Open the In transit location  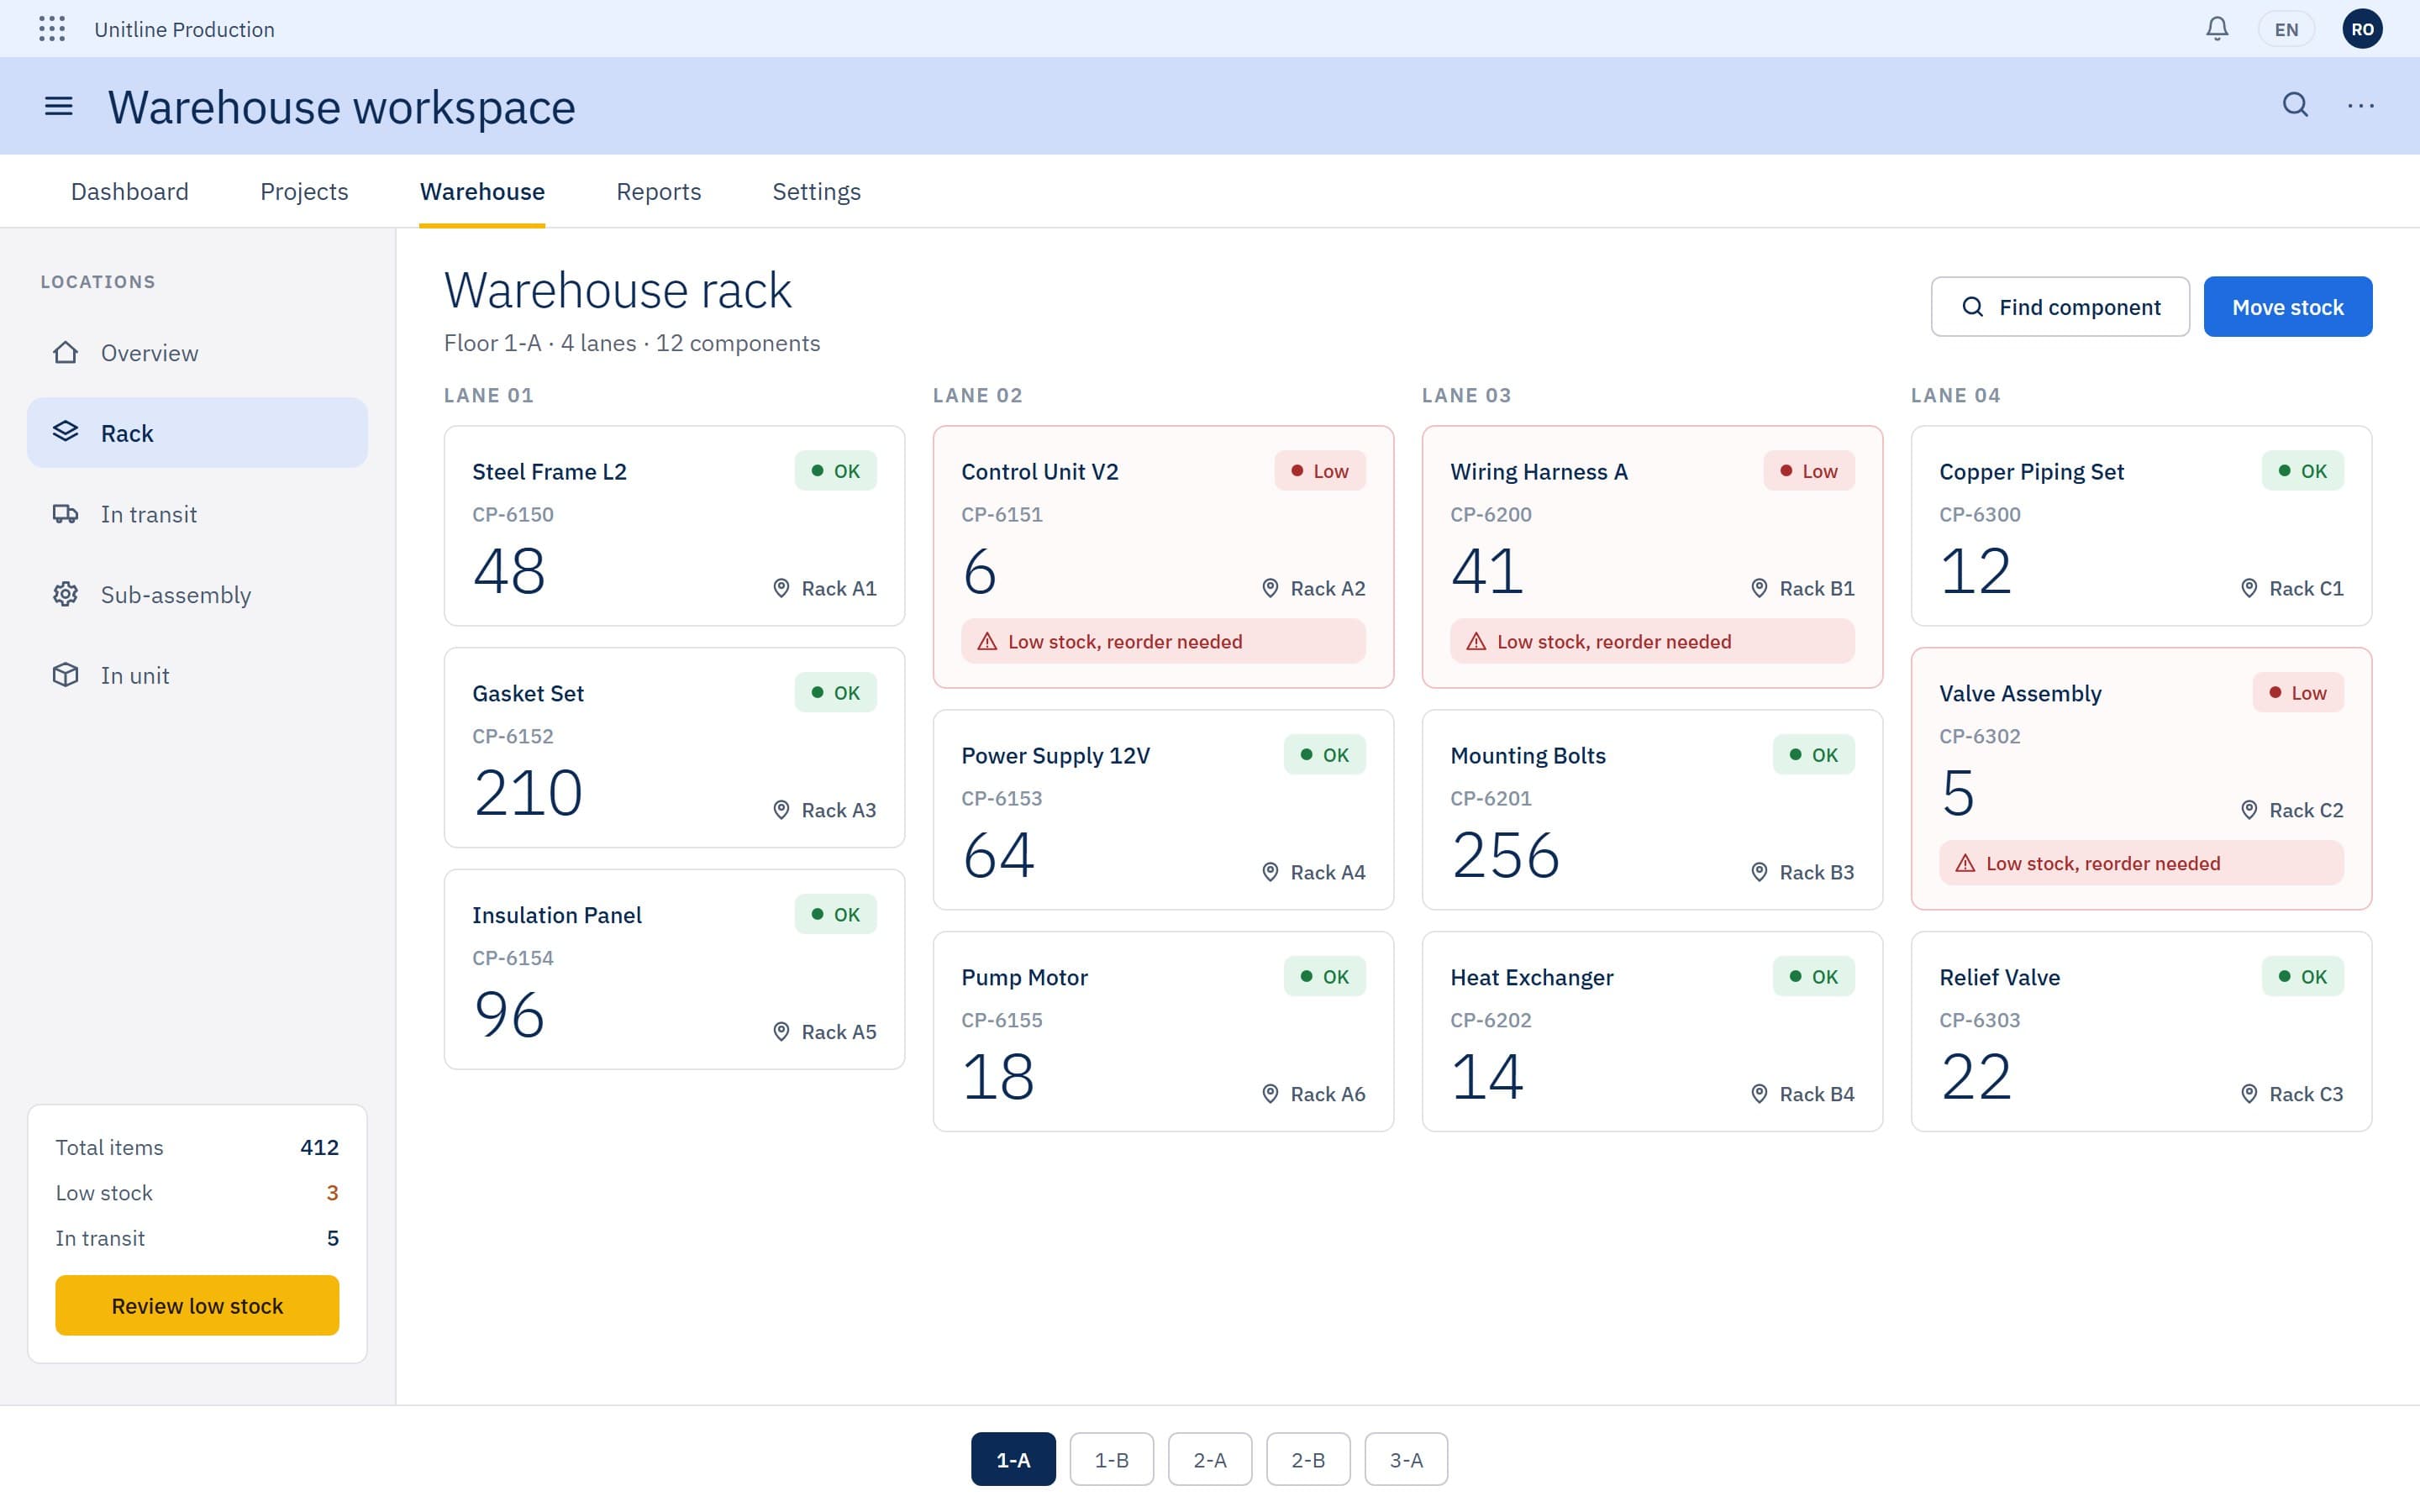197,514
